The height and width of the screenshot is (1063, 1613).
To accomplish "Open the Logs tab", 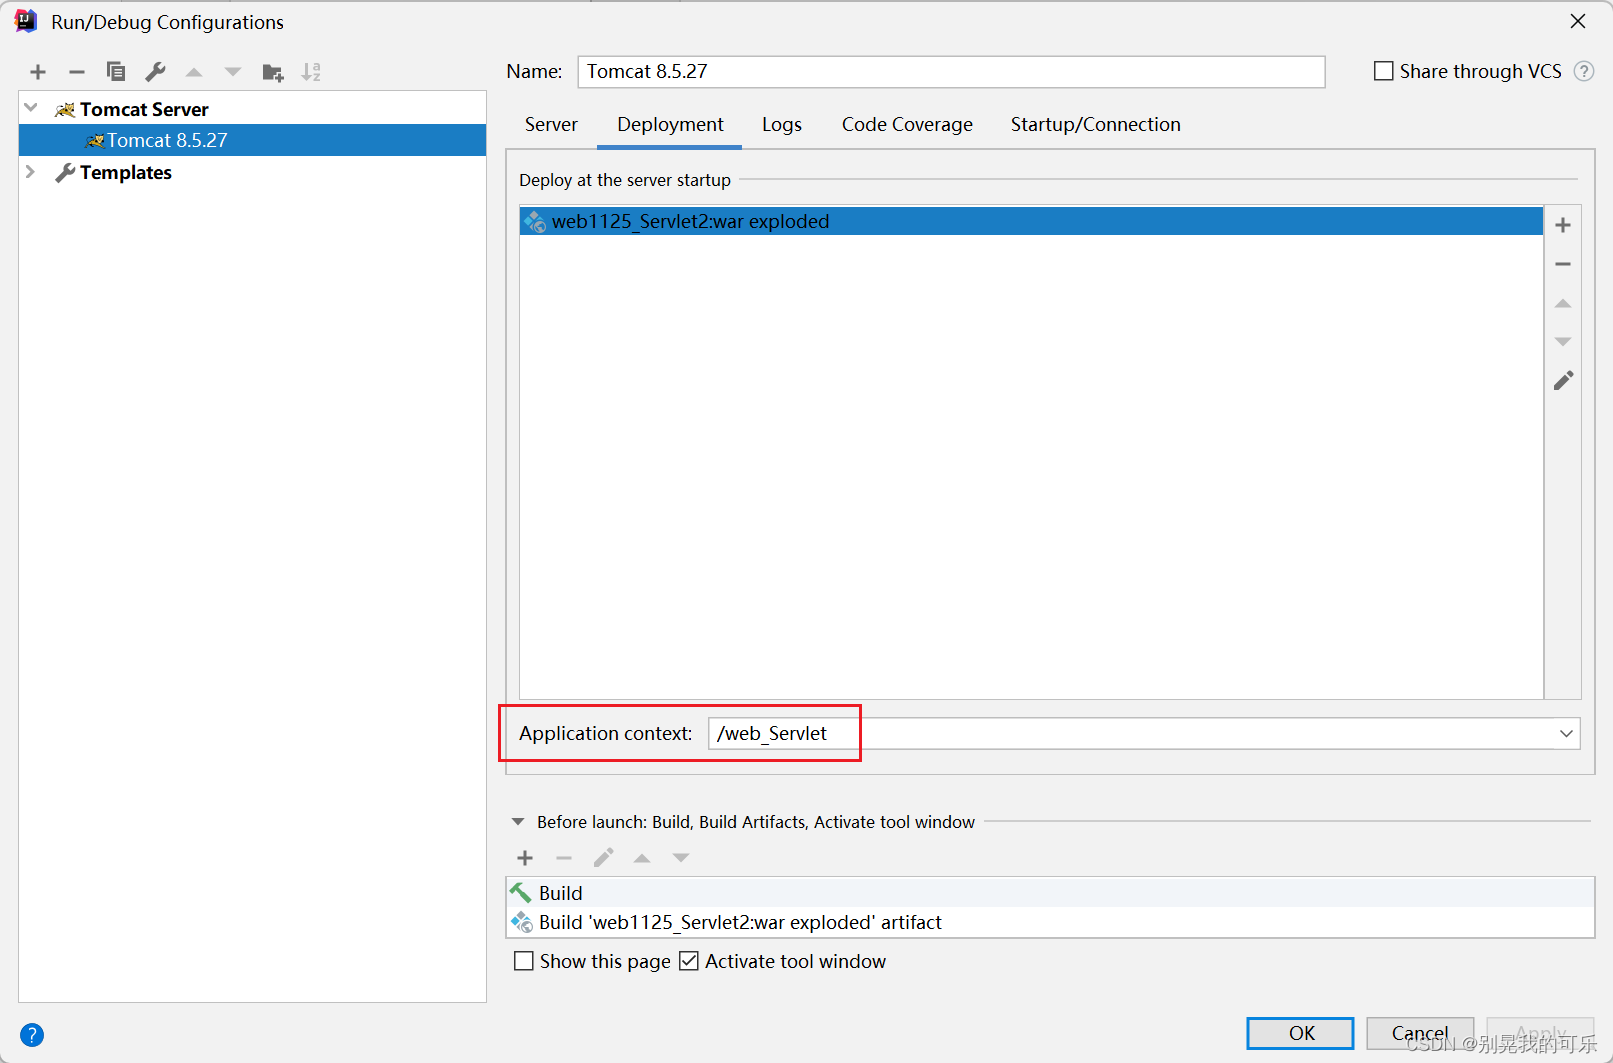I will pyautogui.click(x=782, y=125).
